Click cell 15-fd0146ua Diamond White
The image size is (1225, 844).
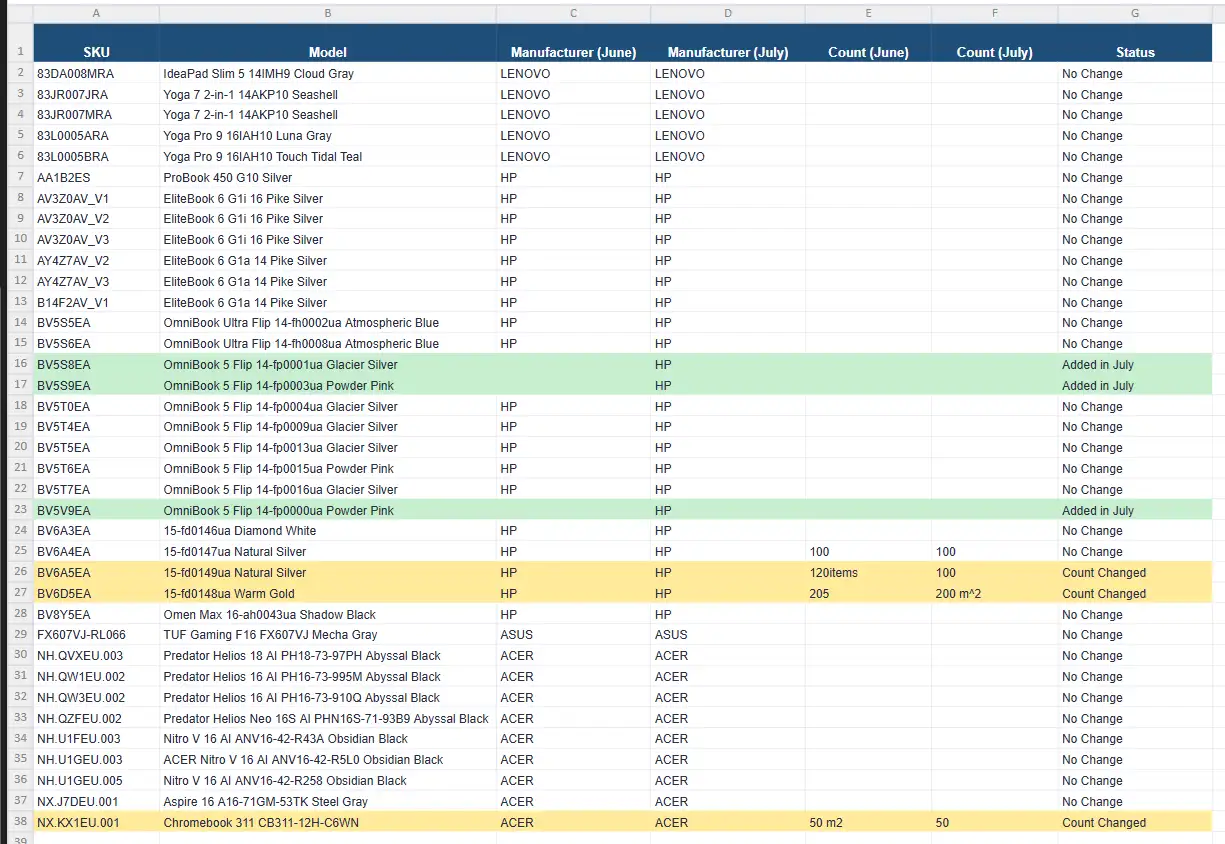(327, 531)
